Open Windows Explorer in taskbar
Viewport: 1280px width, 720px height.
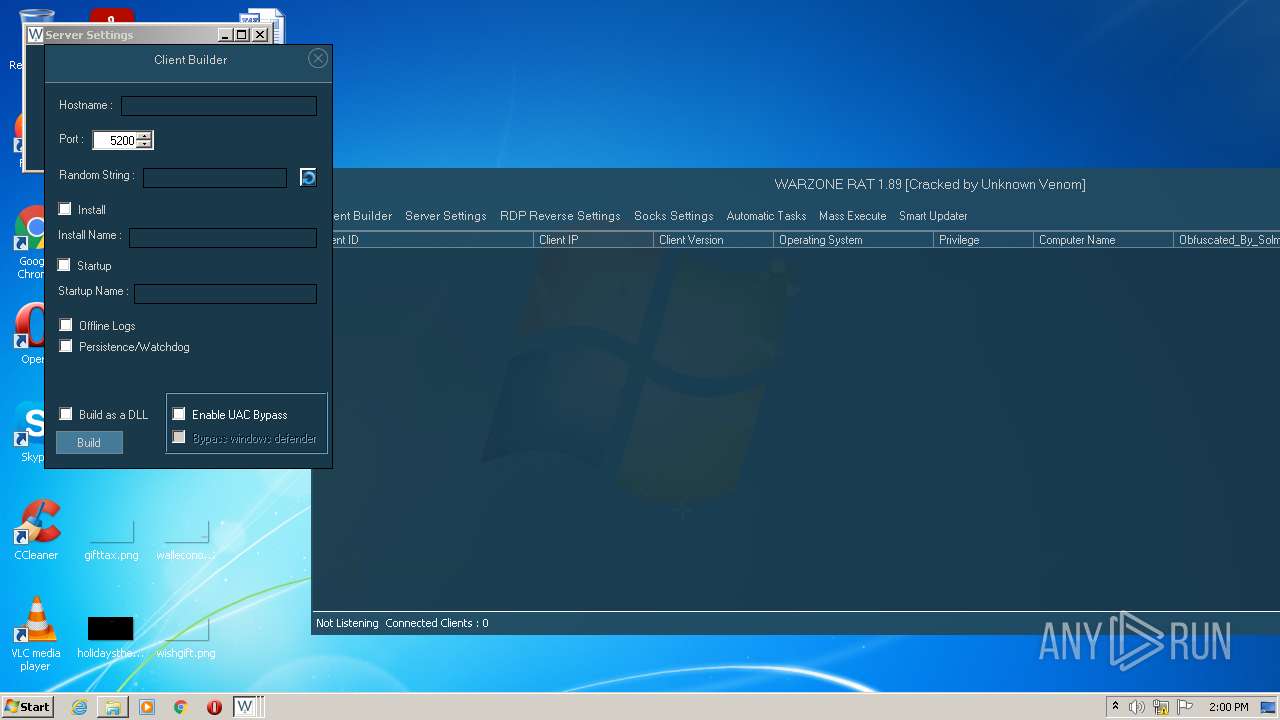[x=113, y=707]
